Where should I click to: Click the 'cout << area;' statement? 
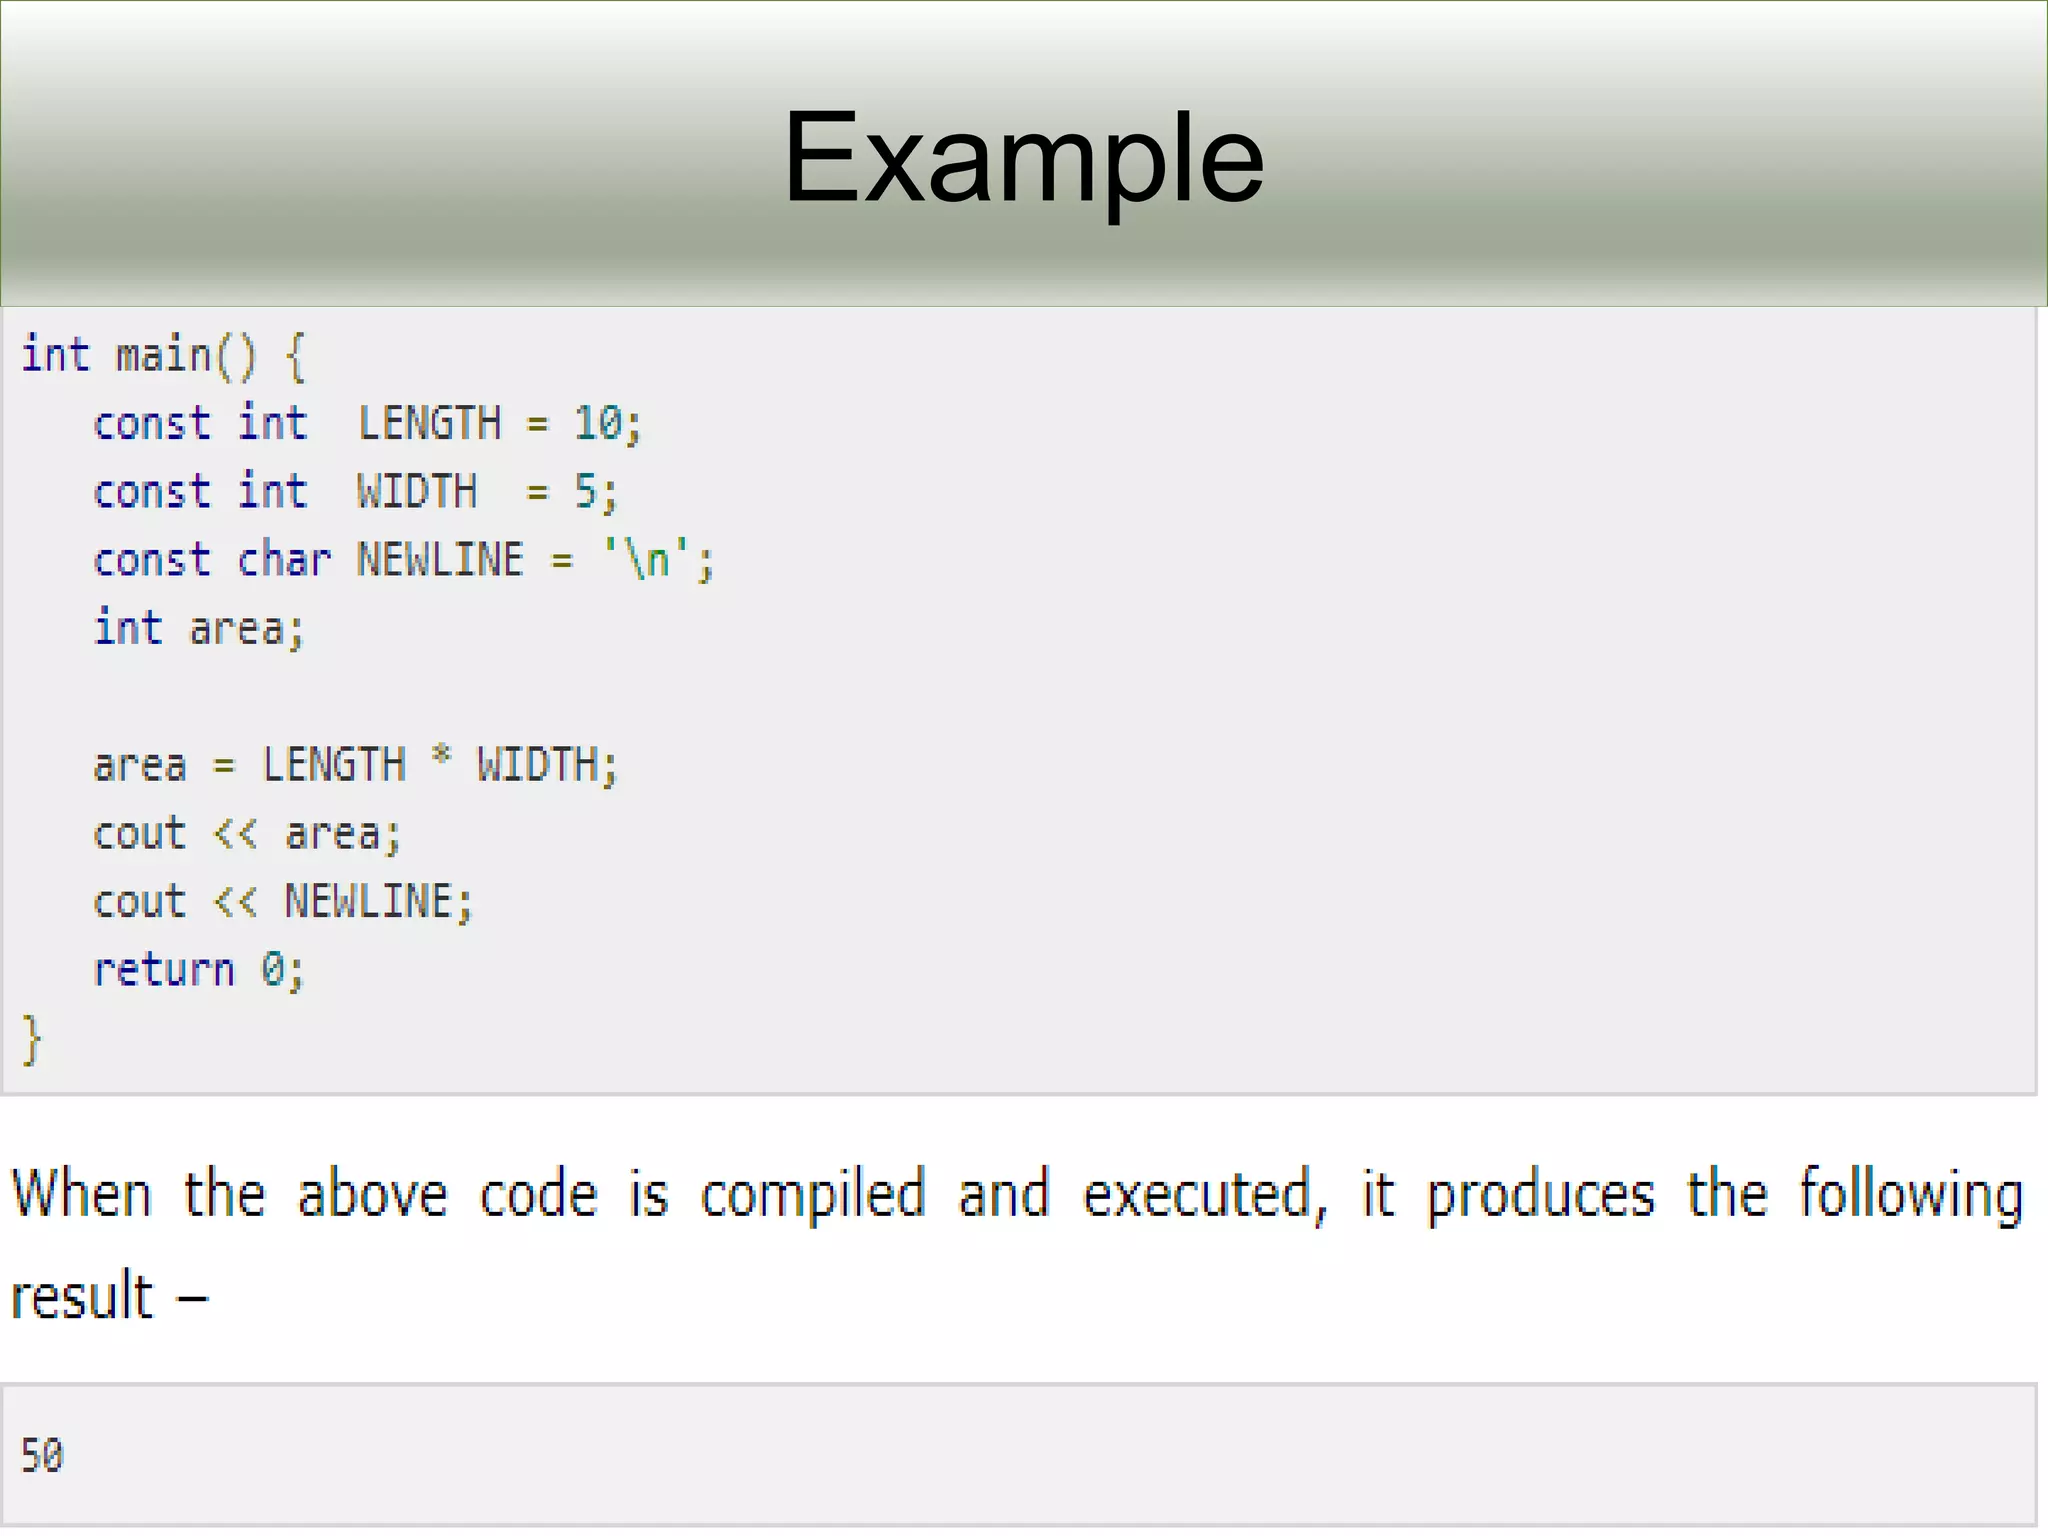[246, 834]
